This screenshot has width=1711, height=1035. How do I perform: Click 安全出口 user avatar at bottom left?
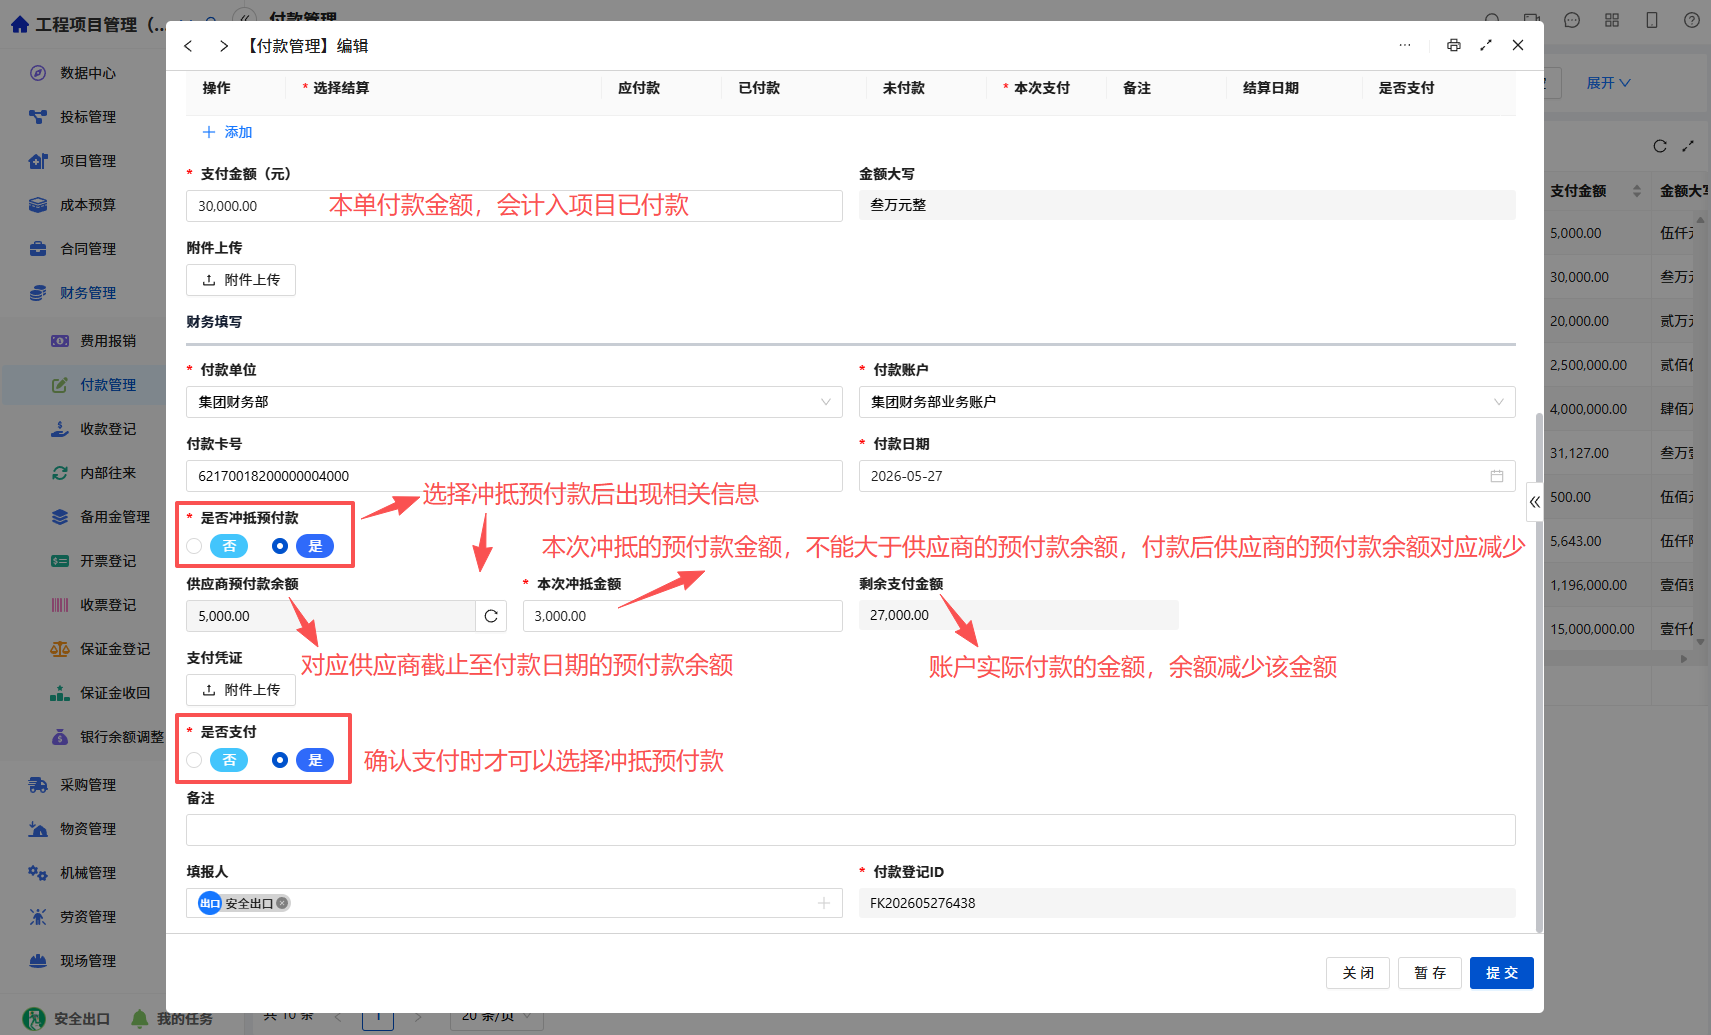34,1019
